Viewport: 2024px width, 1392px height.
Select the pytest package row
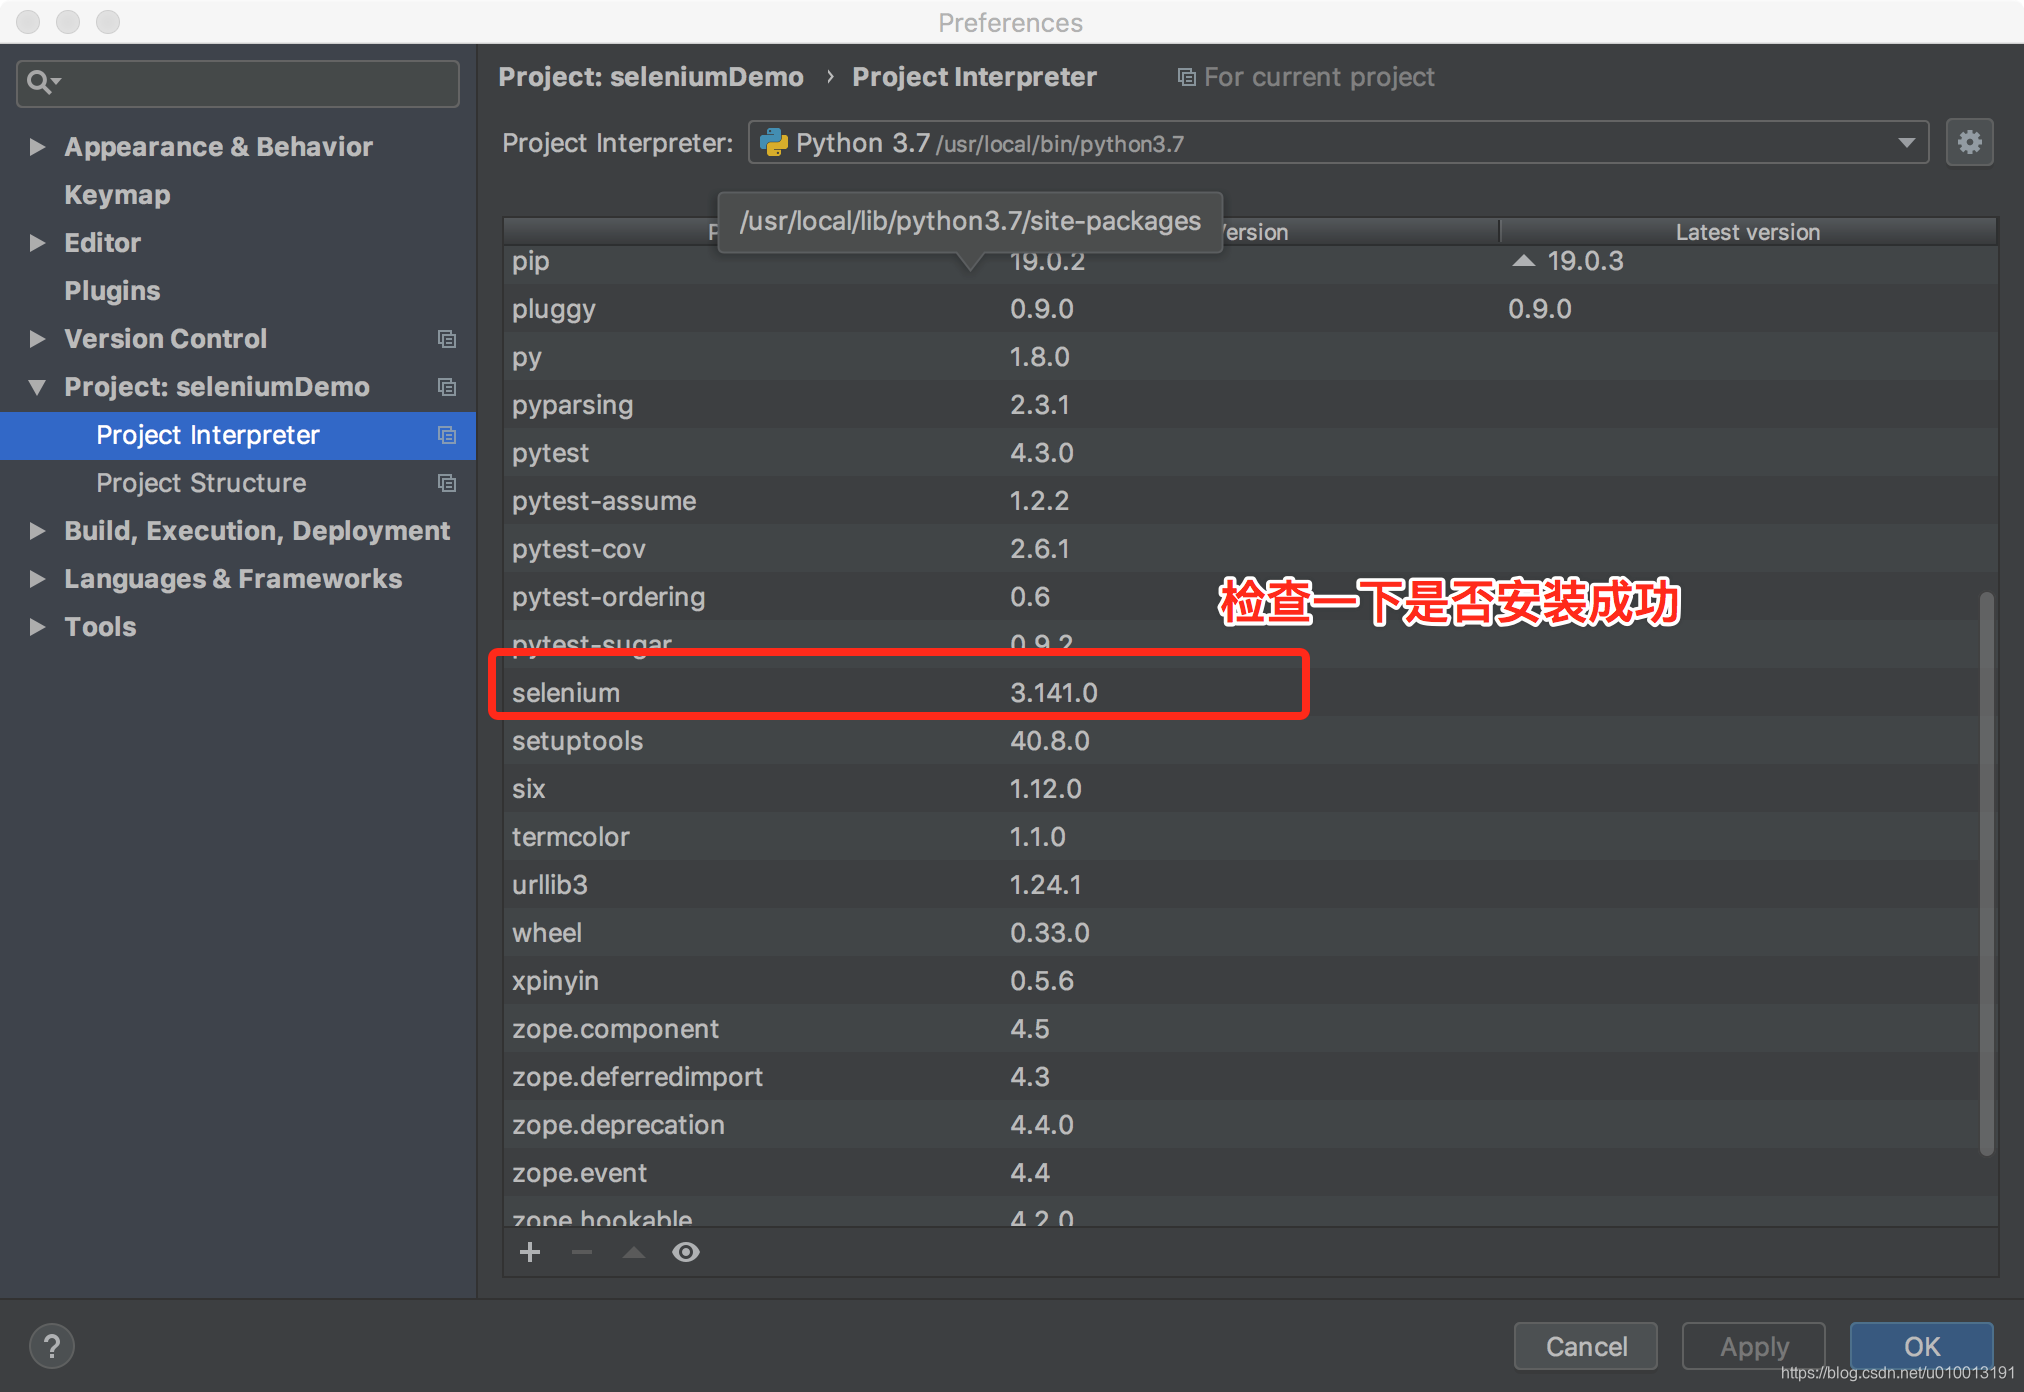[1250, 453]
